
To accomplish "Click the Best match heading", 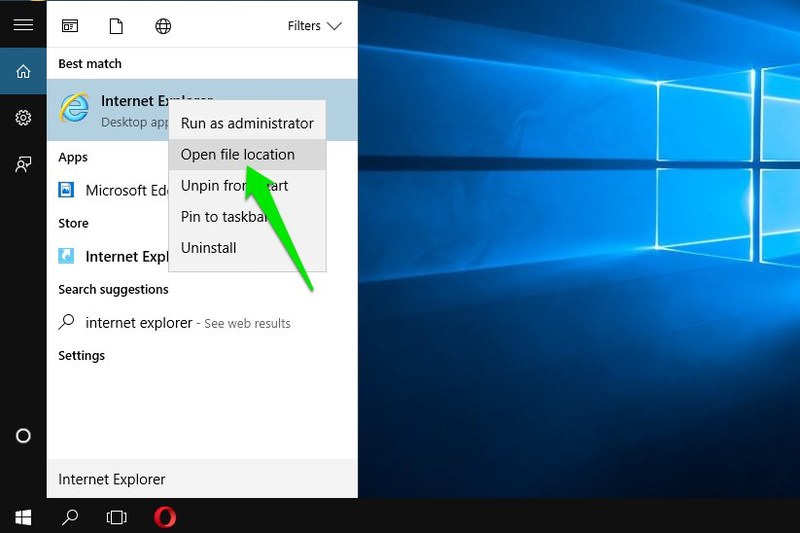I will point(90,64).
